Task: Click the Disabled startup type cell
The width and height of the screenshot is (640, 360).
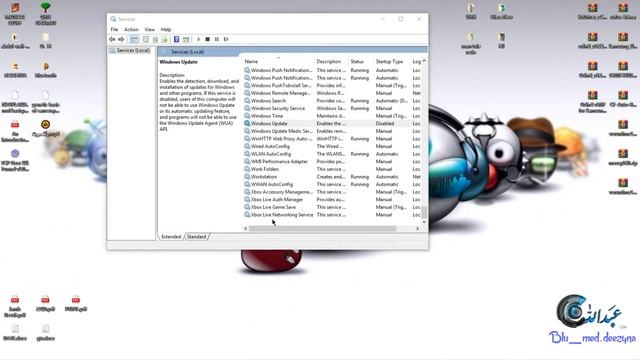Action: [x=385, y=123]
